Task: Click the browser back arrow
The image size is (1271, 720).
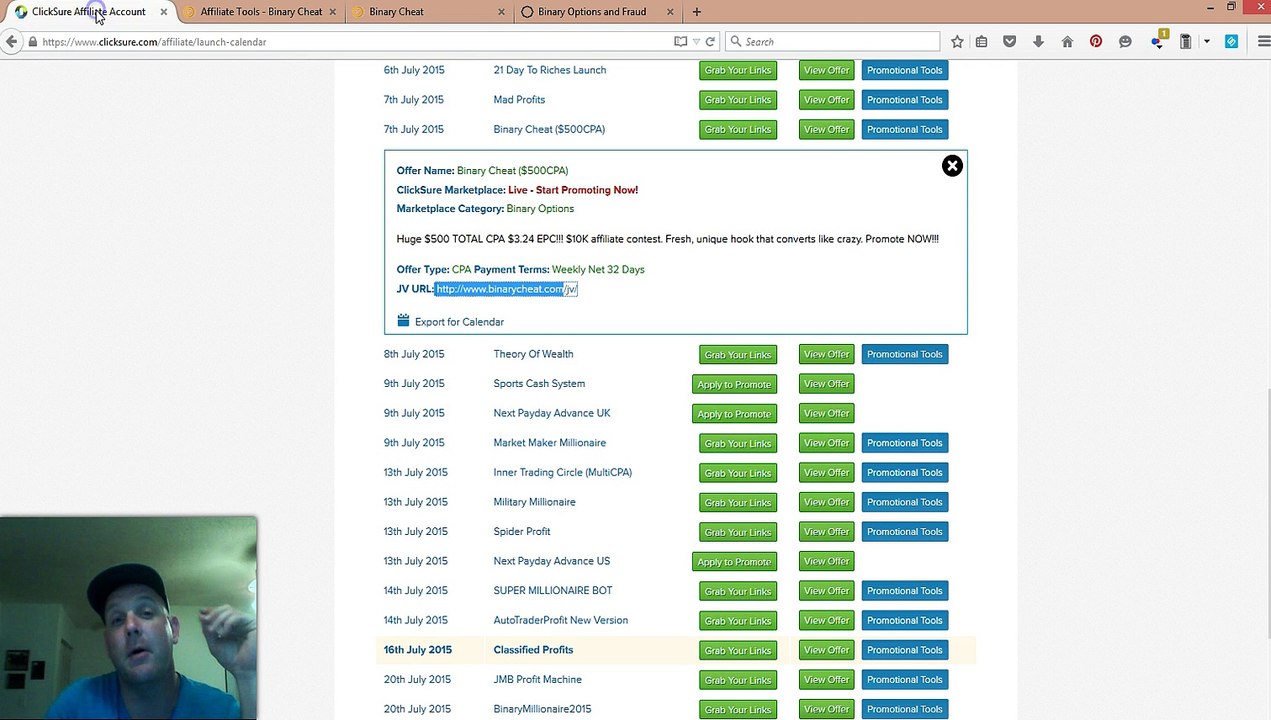Action: point(11,42)
